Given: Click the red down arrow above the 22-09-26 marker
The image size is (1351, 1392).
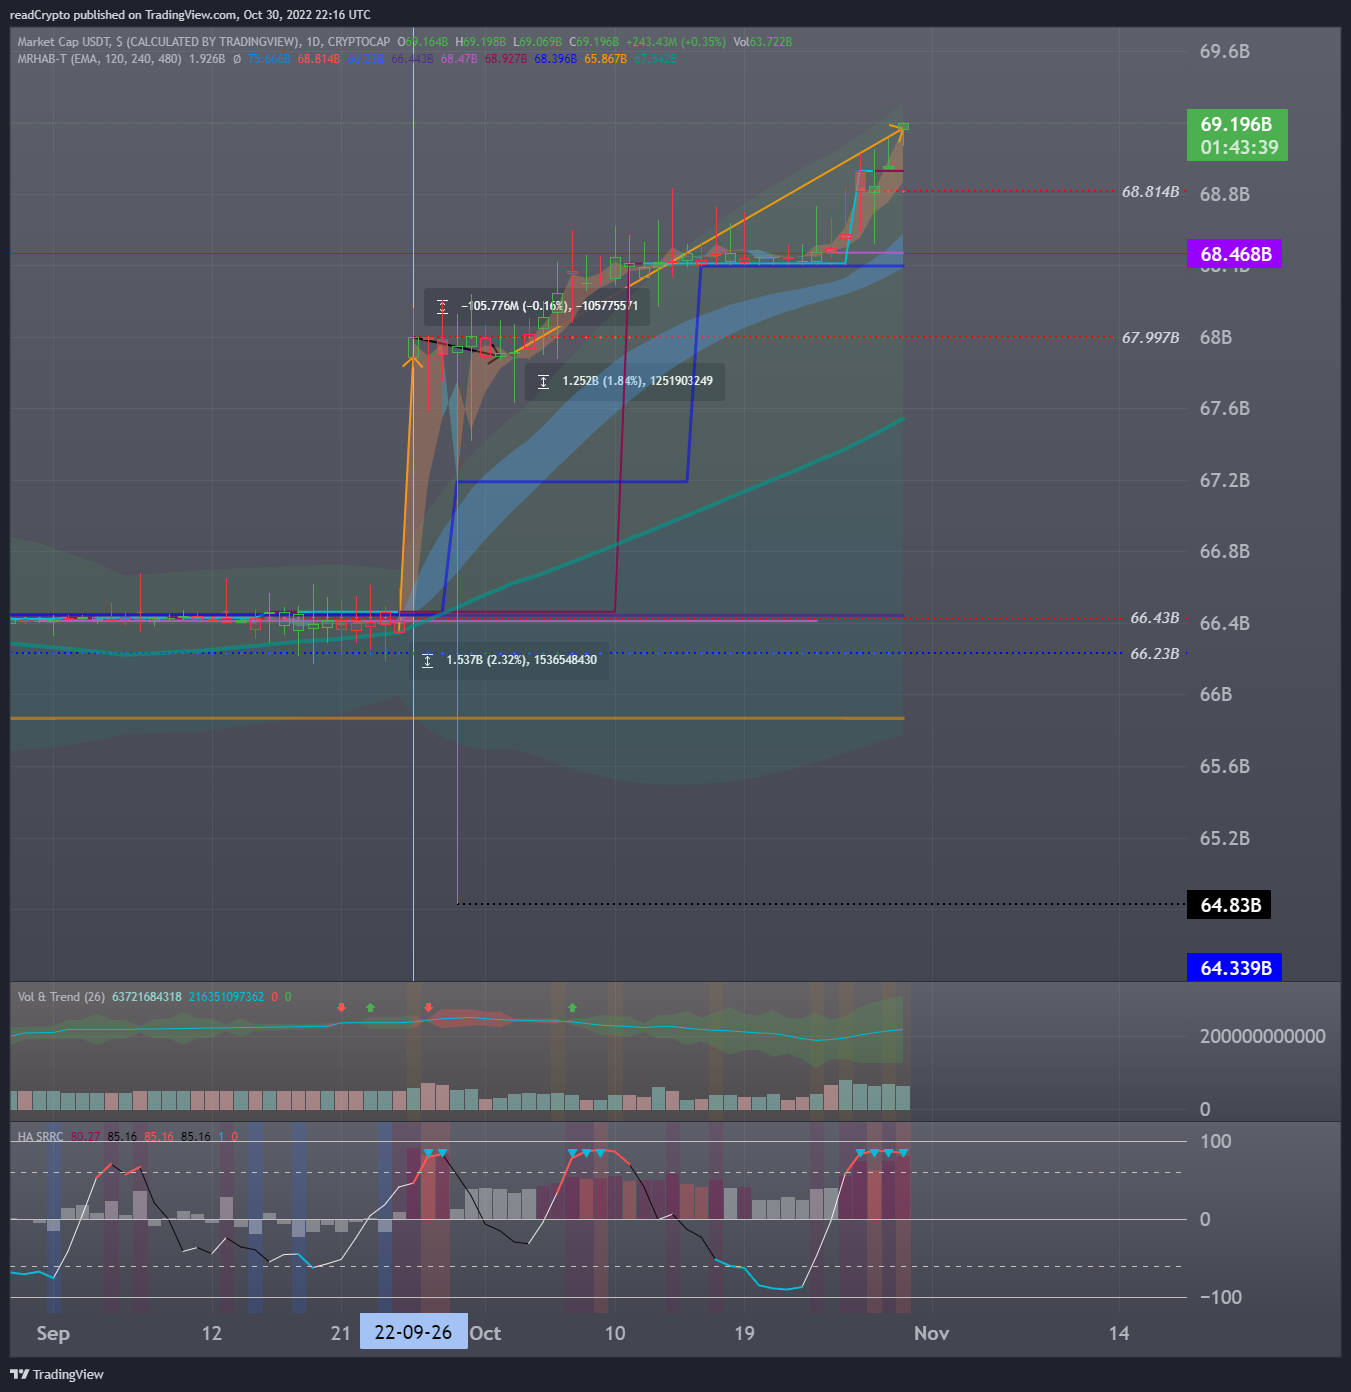Looking at the screenshot, I should coord(428,1007).
